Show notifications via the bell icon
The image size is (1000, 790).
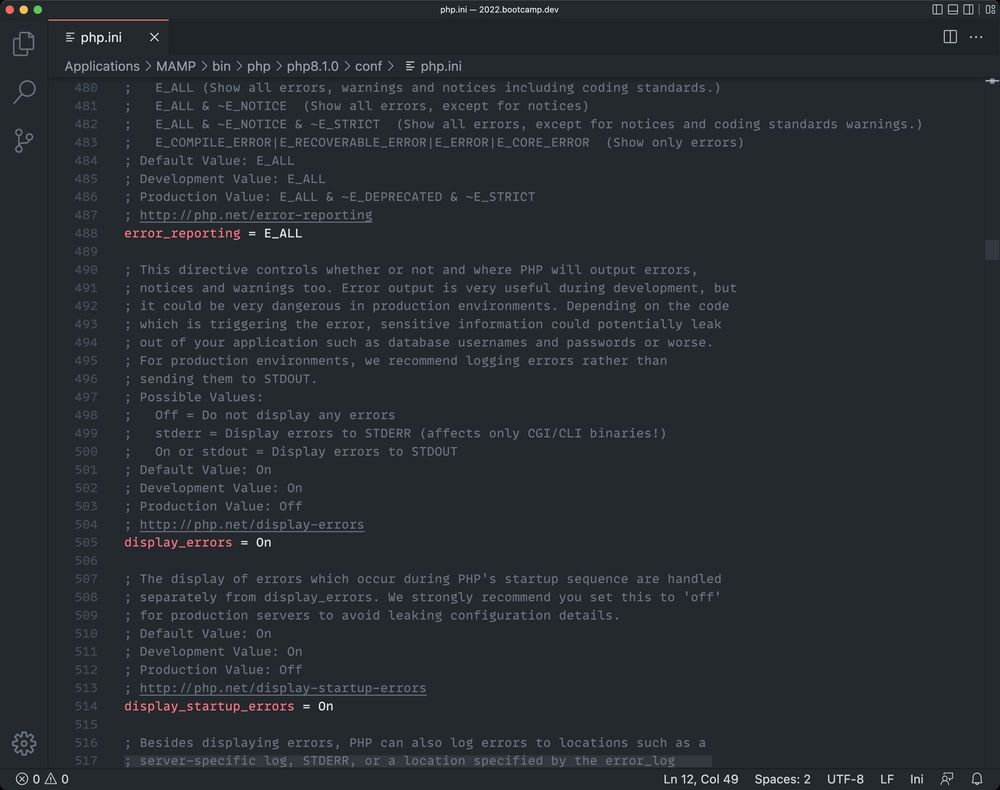pyautogui.click(x=977, y=778)
